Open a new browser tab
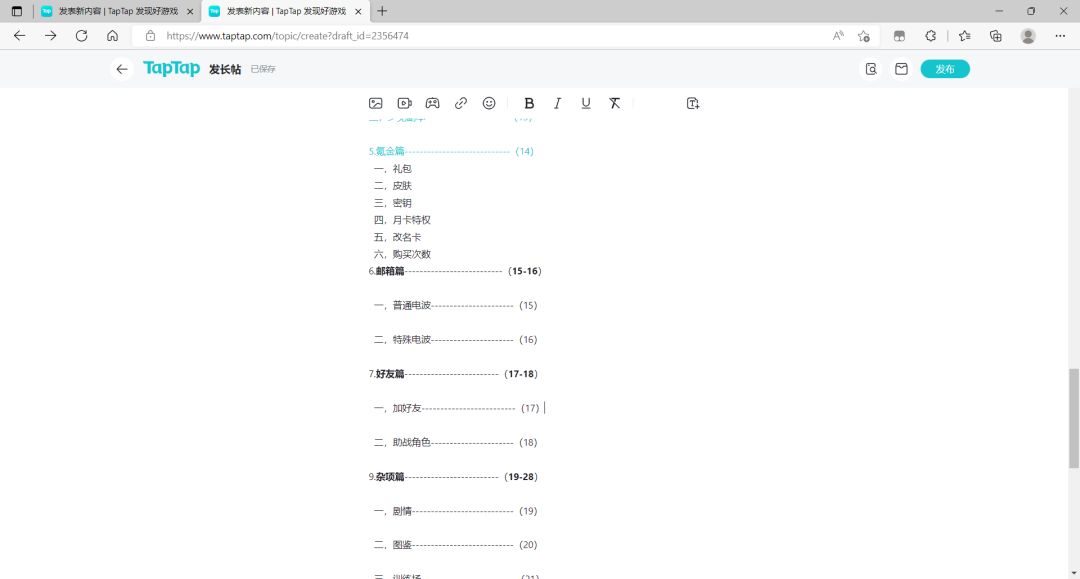 (x=382, y=11)
